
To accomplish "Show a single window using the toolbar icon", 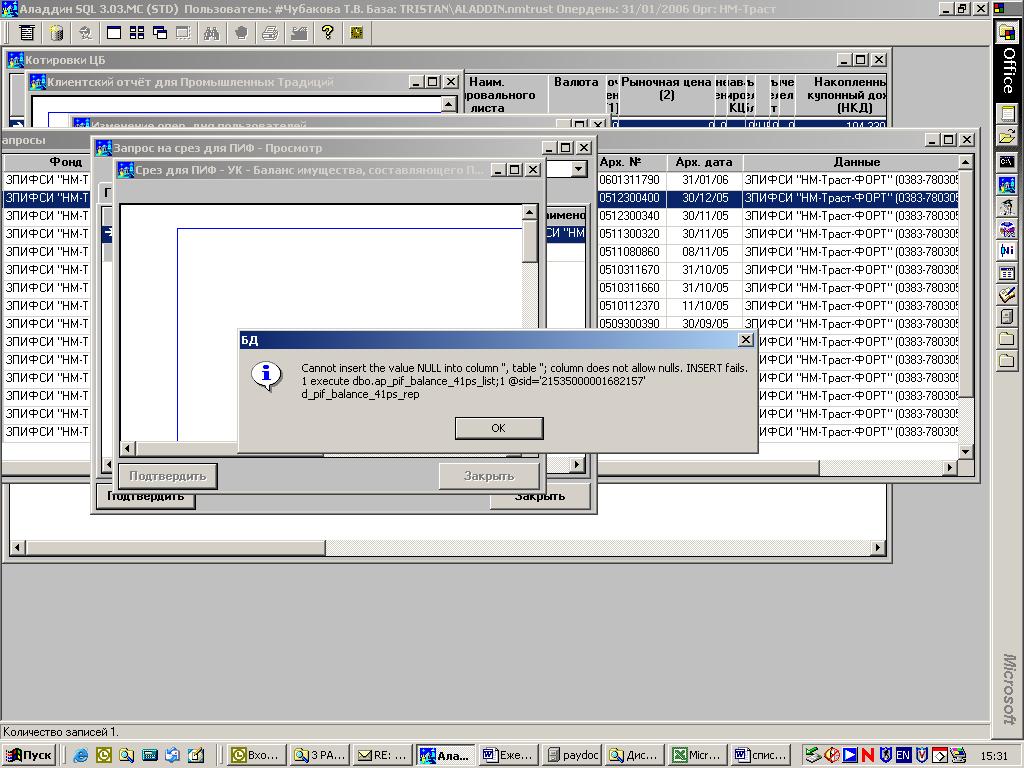I will tap(114, 33).
